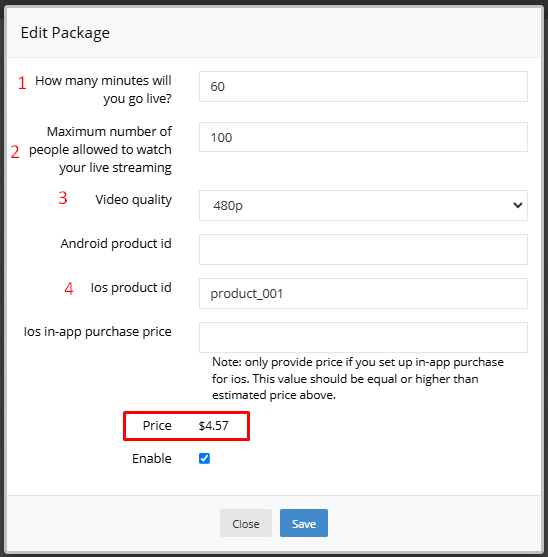Click the 'Android product id' label

(x=116, y=244)
